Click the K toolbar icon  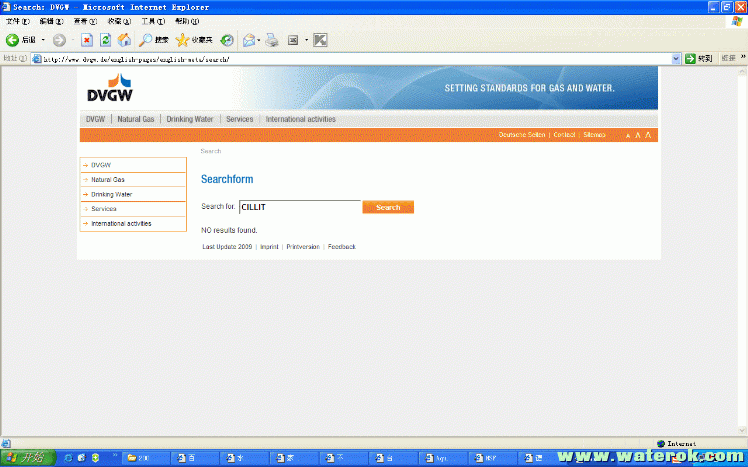[x=320, y=40]
